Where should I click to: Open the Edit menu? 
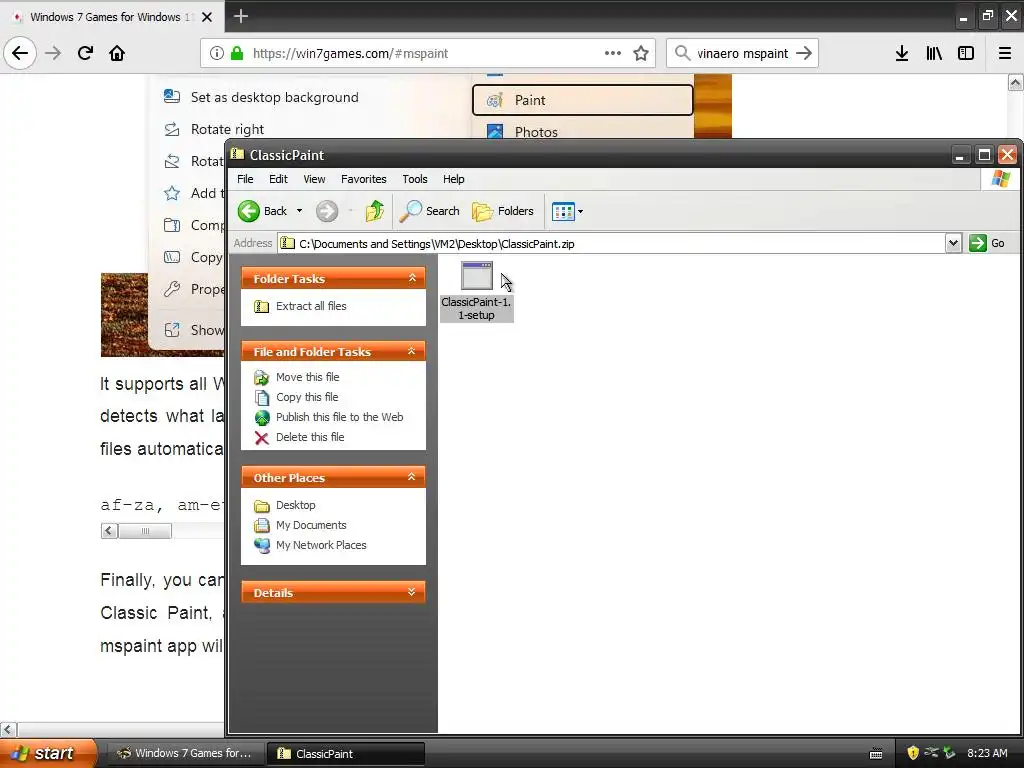click(278, 179)
